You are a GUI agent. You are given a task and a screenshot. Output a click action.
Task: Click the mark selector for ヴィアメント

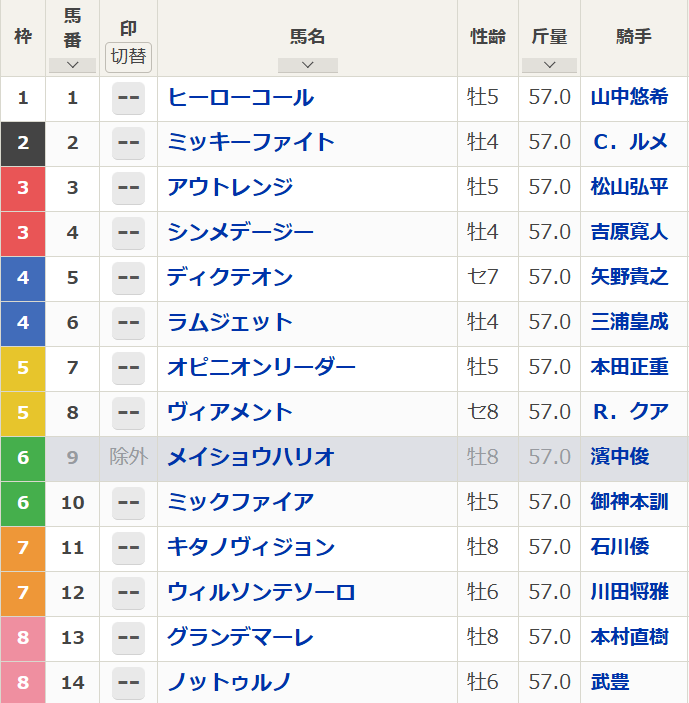pyautogui.click(x=128, y=413)
